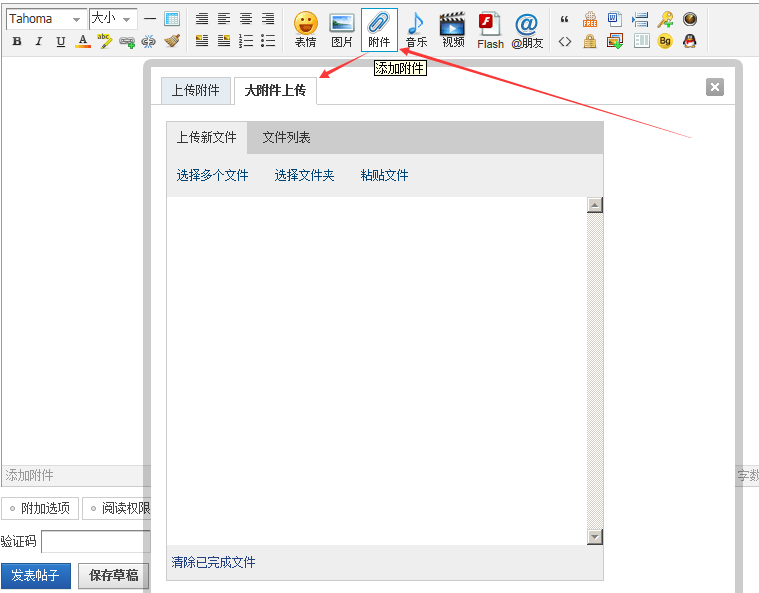This screenshot has height=593, width=759.
Task: Click the 图片 insert image icon
Action: [x=342, y=30]
